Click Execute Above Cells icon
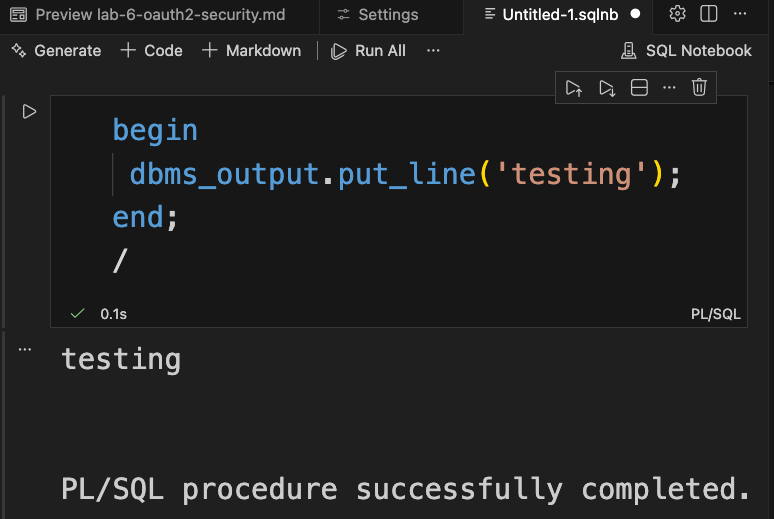 click(x=574, y=88)
